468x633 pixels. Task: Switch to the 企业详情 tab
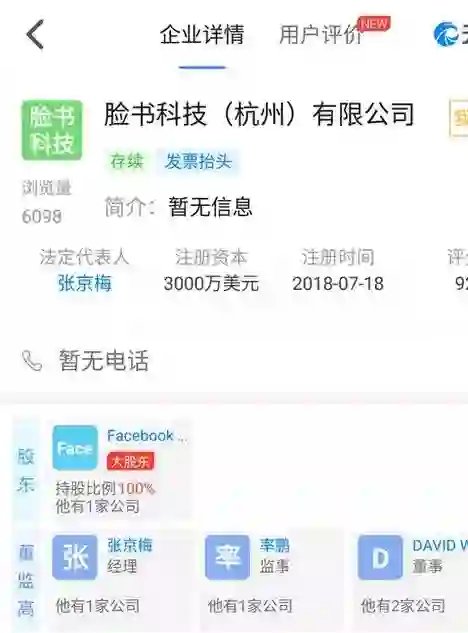click(202, 34)
